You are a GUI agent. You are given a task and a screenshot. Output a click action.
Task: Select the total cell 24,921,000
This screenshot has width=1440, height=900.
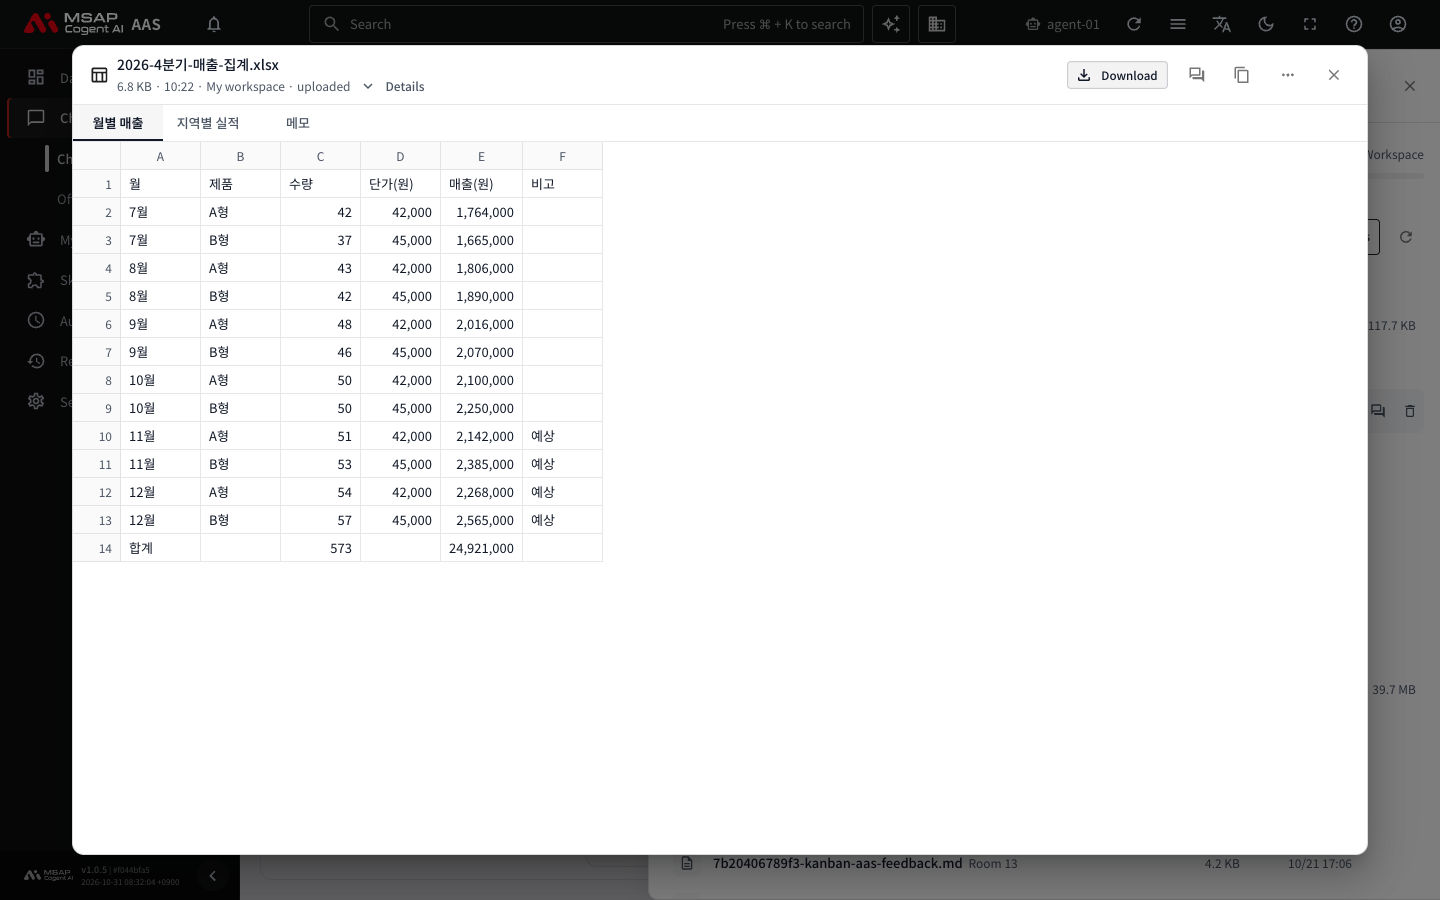click(481, 548)
